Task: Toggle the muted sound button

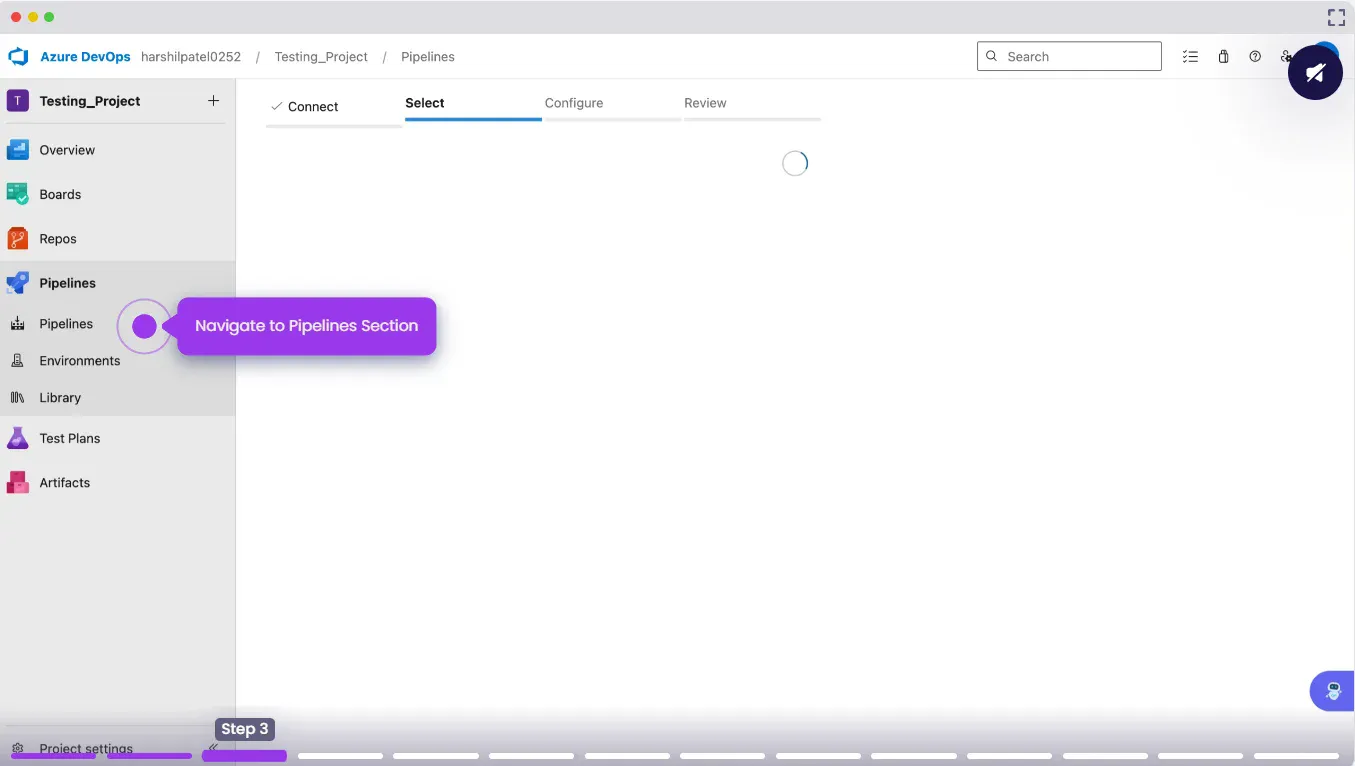Action: point(1315,73)
